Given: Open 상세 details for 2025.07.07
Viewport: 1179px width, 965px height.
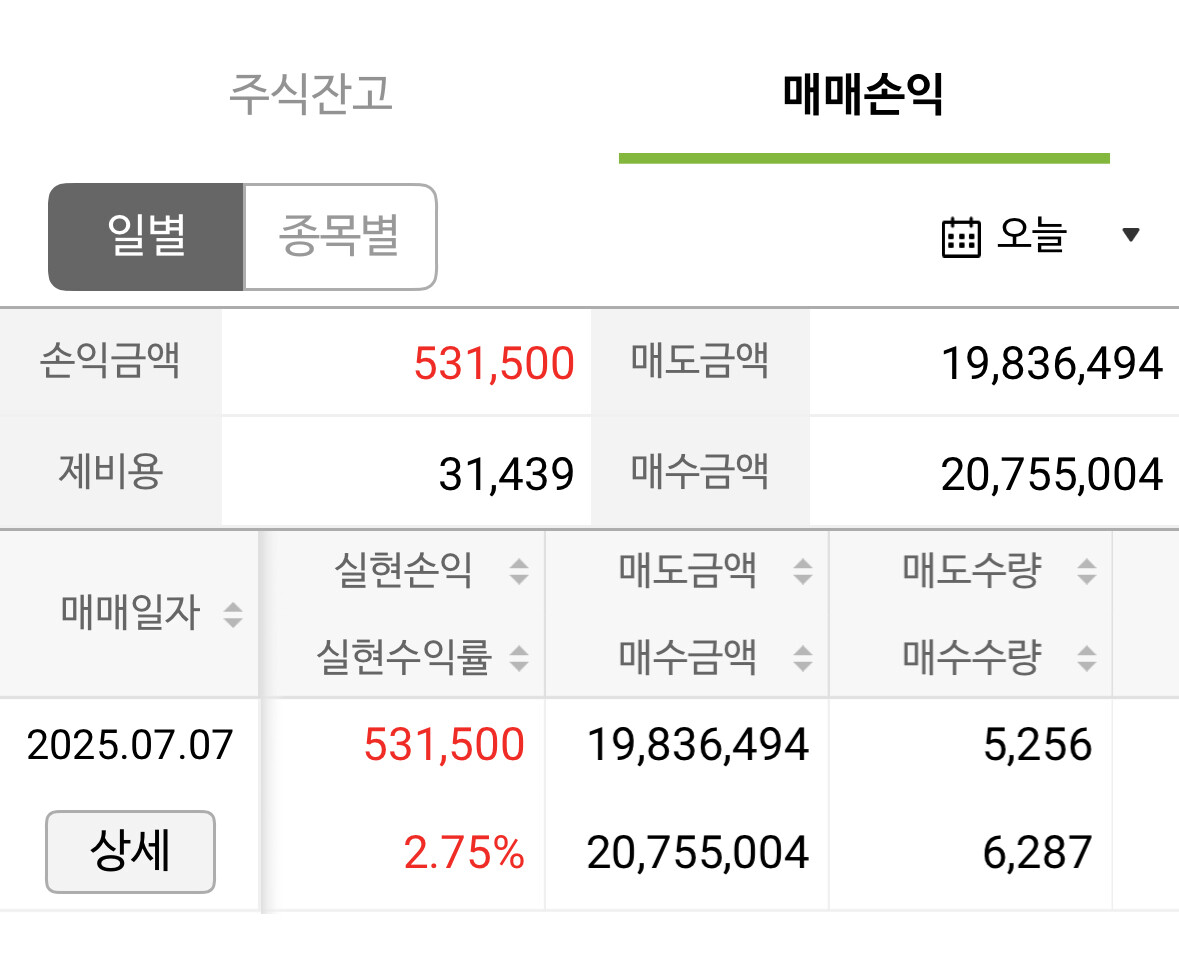Looking at the screenshot, I should coord(130,852).
